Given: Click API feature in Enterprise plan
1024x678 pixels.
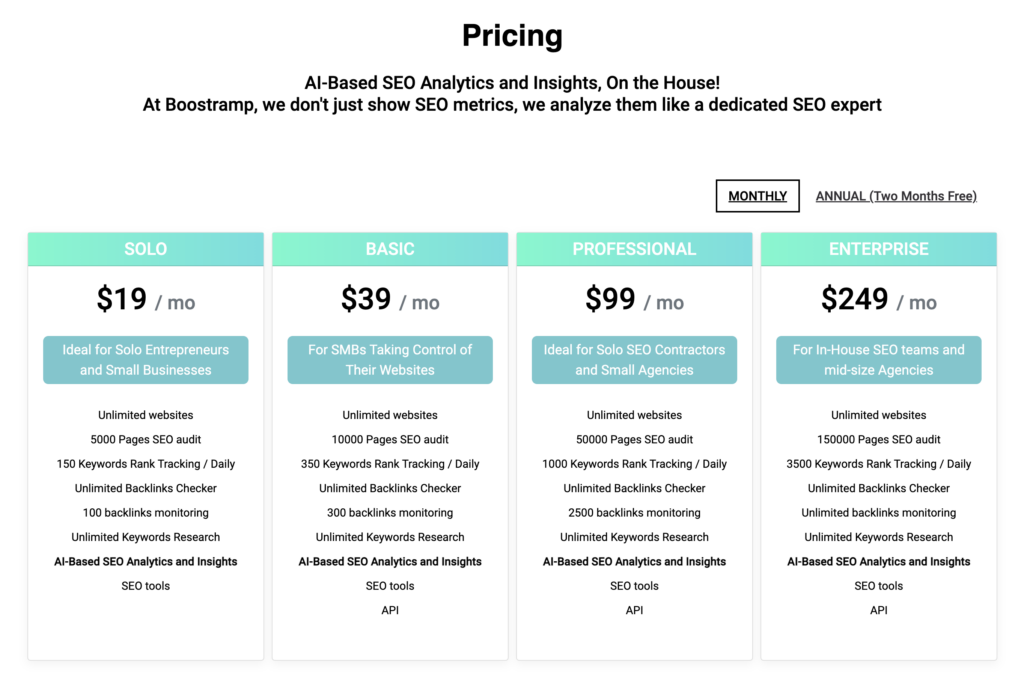Looking at the screenshot, I should (x=878, y=610).
